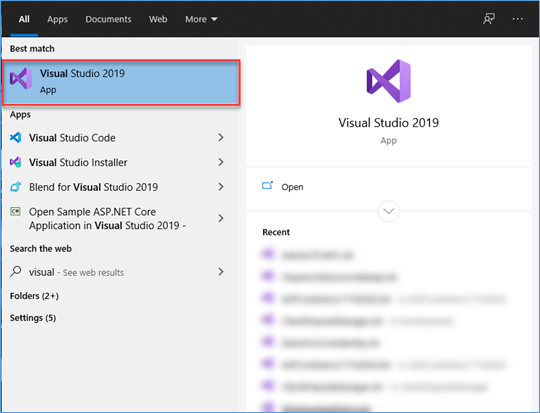The width and height of the screenshot is (540, 413).
Task: Switch to the Documents tab
Action: 108,19
